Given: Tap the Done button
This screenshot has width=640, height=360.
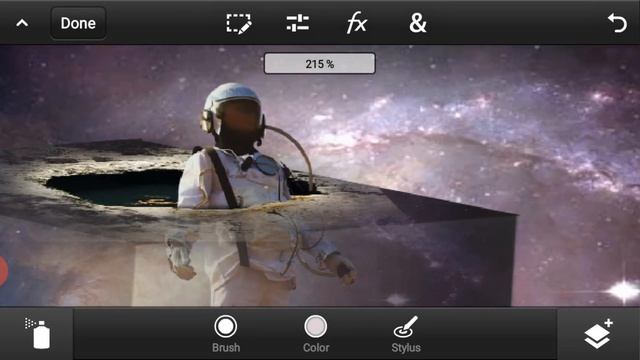Looking at the screenshot, I should click(x=78, y=23).
